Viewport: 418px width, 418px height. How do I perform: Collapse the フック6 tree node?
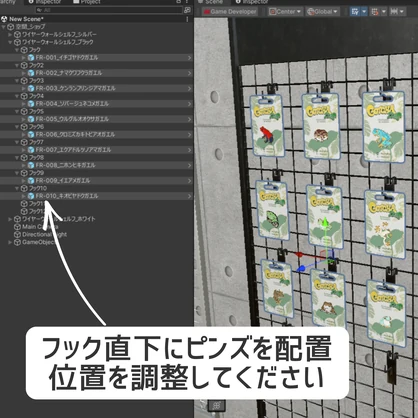point(17,127)
